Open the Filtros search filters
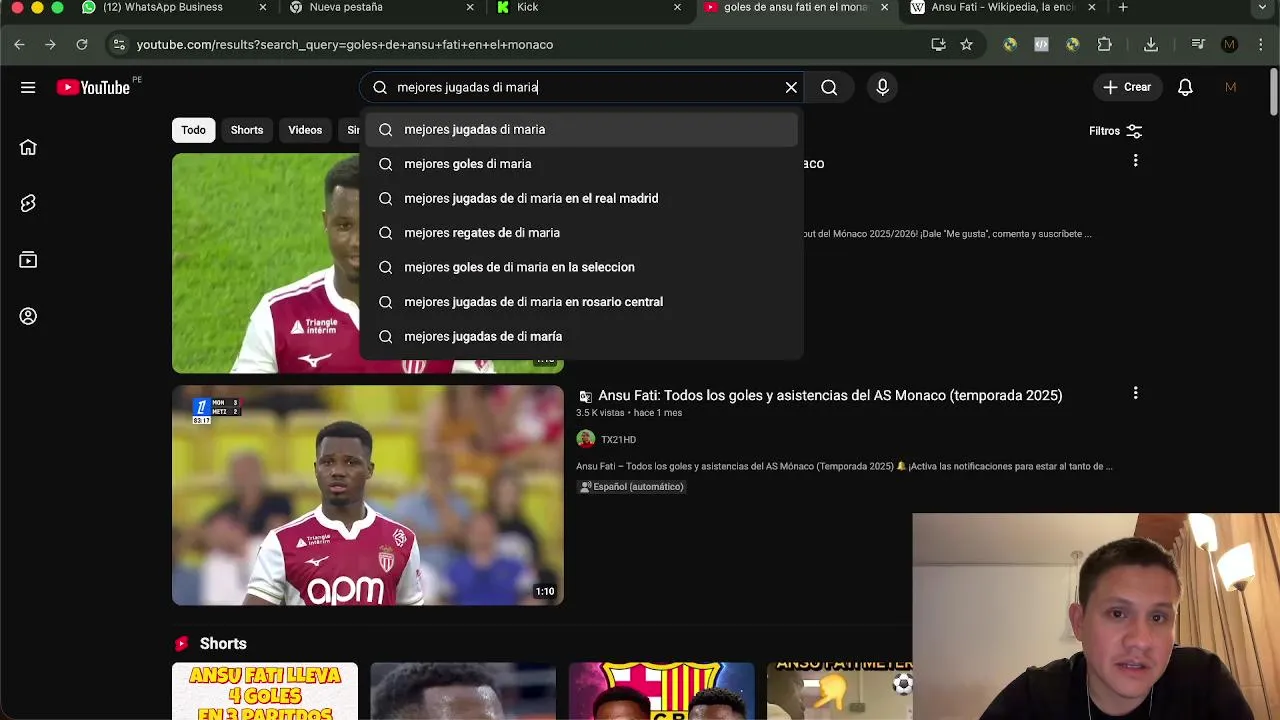 click(x=1115, y=131)
